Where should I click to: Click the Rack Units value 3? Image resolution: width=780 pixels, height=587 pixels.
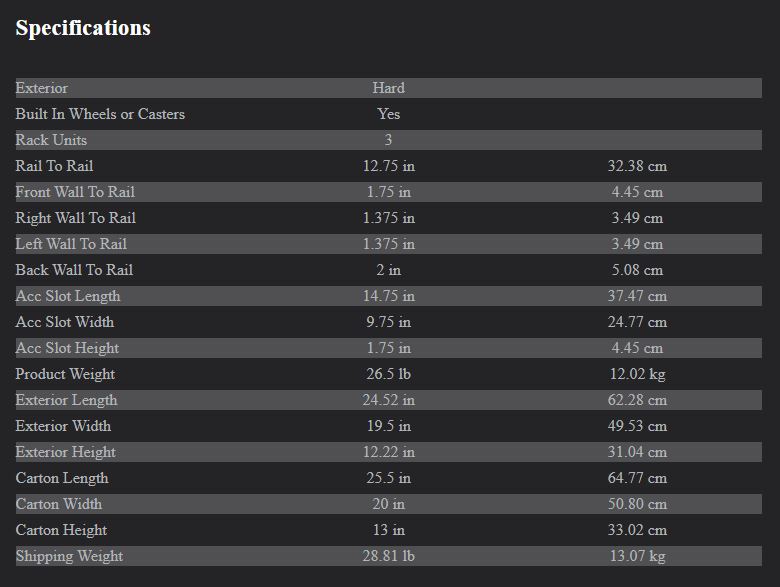point(389,140)
